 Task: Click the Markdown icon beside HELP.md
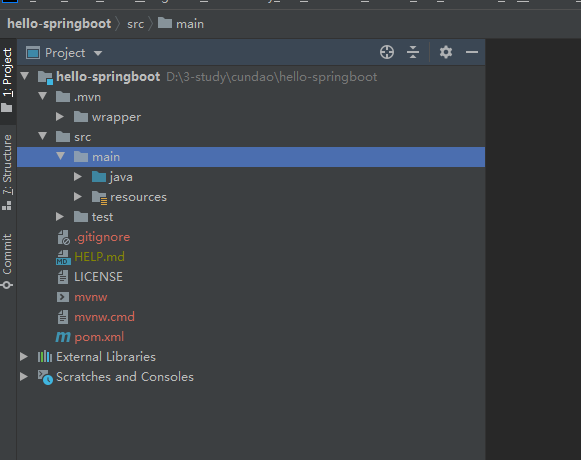[63, 257]
